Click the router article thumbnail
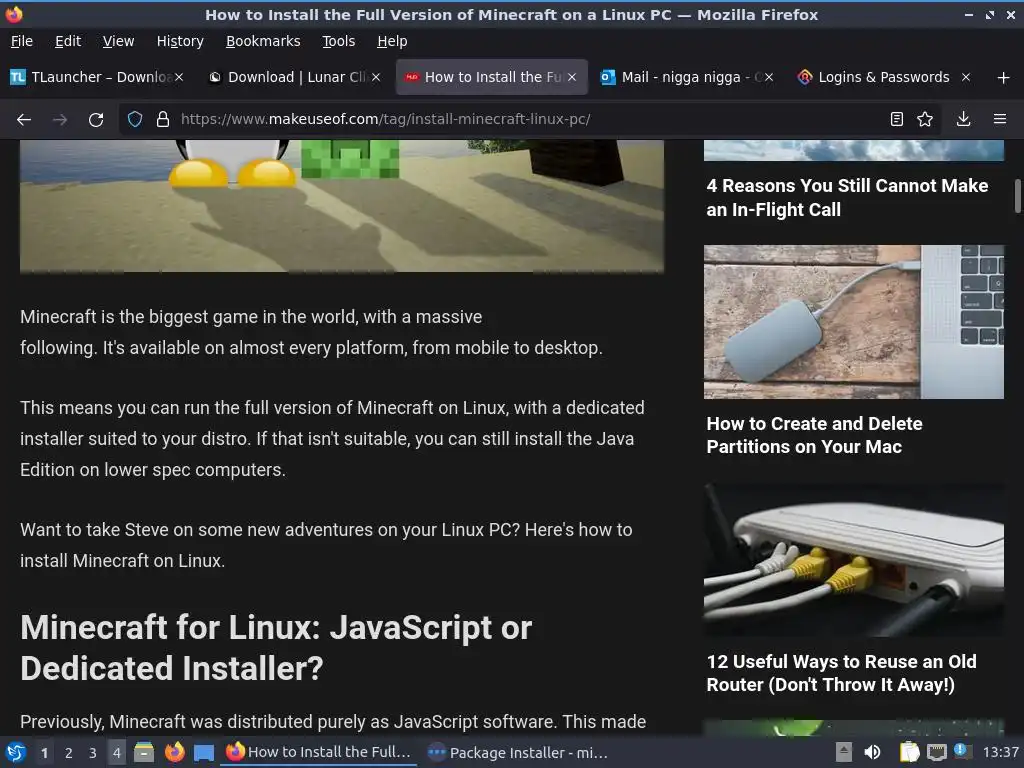 [854, 560]
